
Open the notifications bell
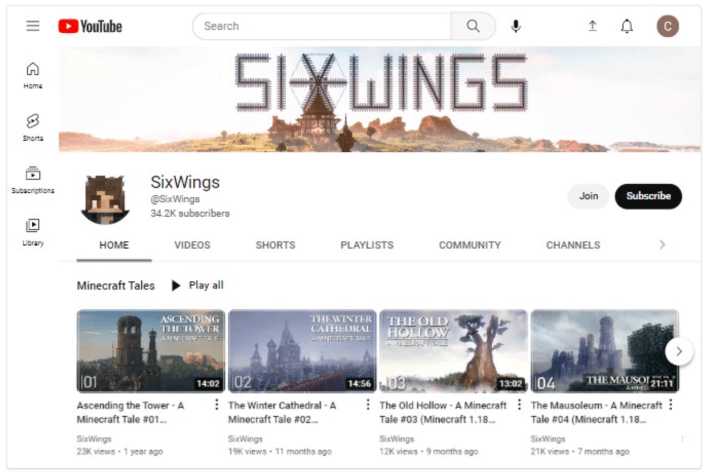(x=627, y=26)
